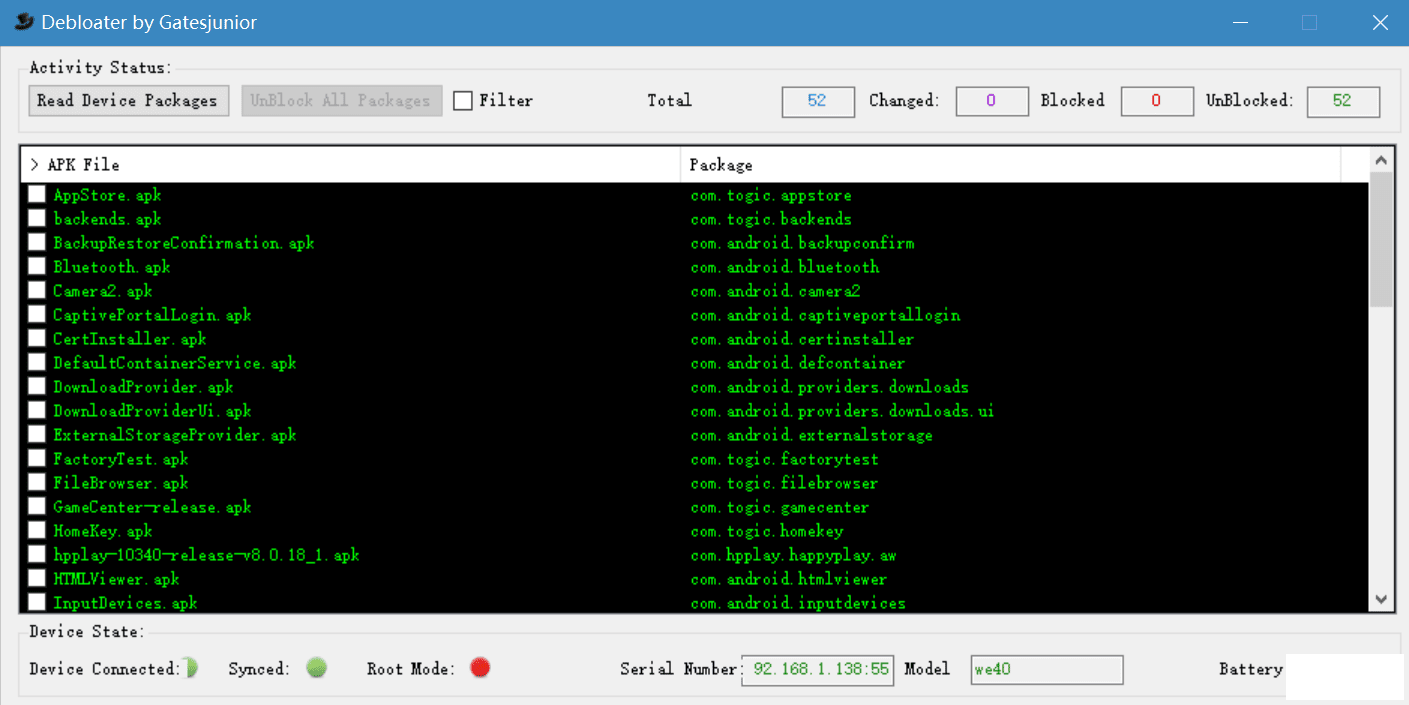Click the Debloater hat icon in title bar

(x=22, y=22)
